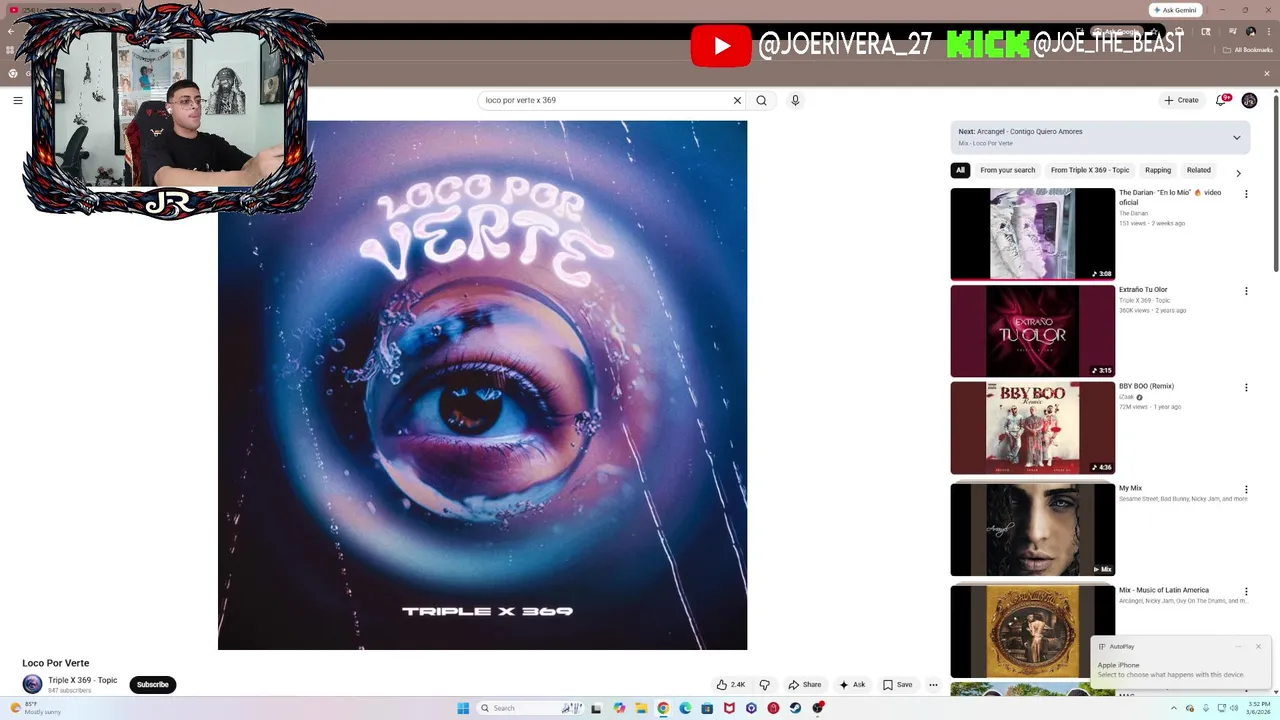The width and height of the screenshot is (1280, 720).
Task: Open the BBY BOO Remix thumbnail
Action: (x=1033, y=428)
